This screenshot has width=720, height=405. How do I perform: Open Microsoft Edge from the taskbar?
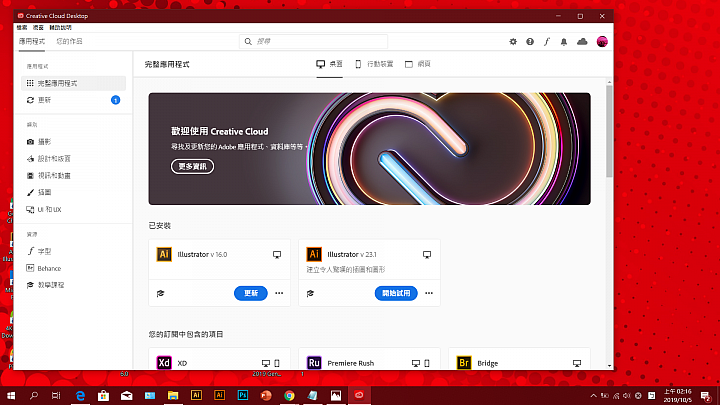[x=80, y=395]
